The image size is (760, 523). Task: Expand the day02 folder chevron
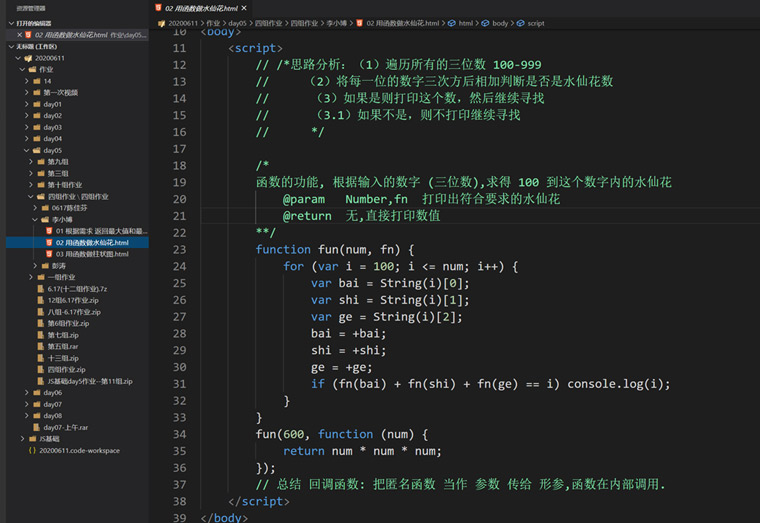(27, 116)
